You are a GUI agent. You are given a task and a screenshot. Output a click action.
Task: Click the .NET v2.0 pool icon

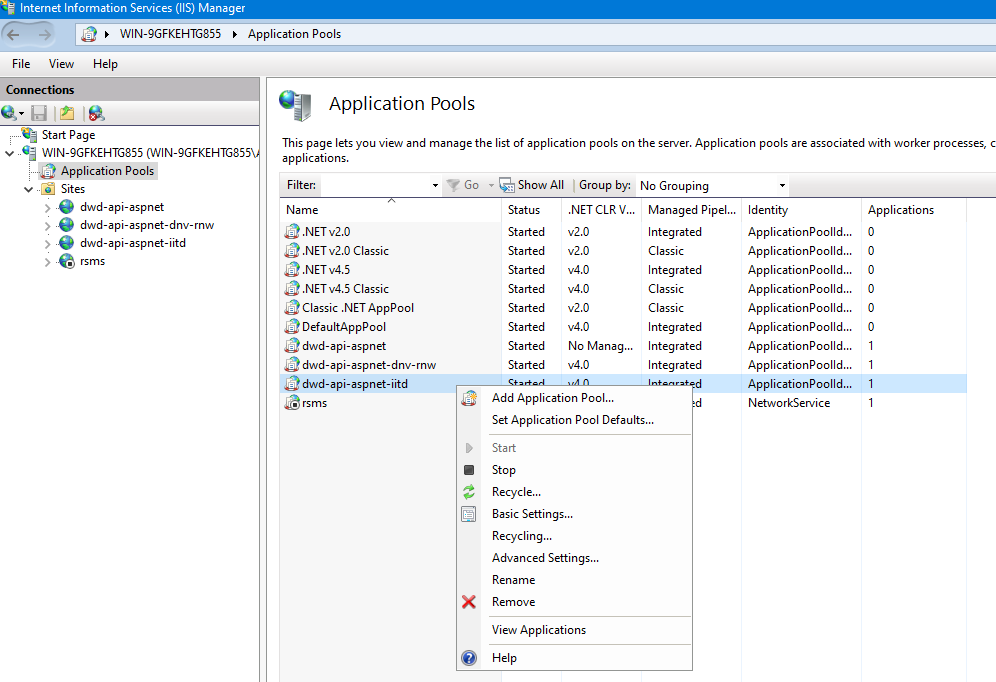pyautogui.click(x=292, y=232)
